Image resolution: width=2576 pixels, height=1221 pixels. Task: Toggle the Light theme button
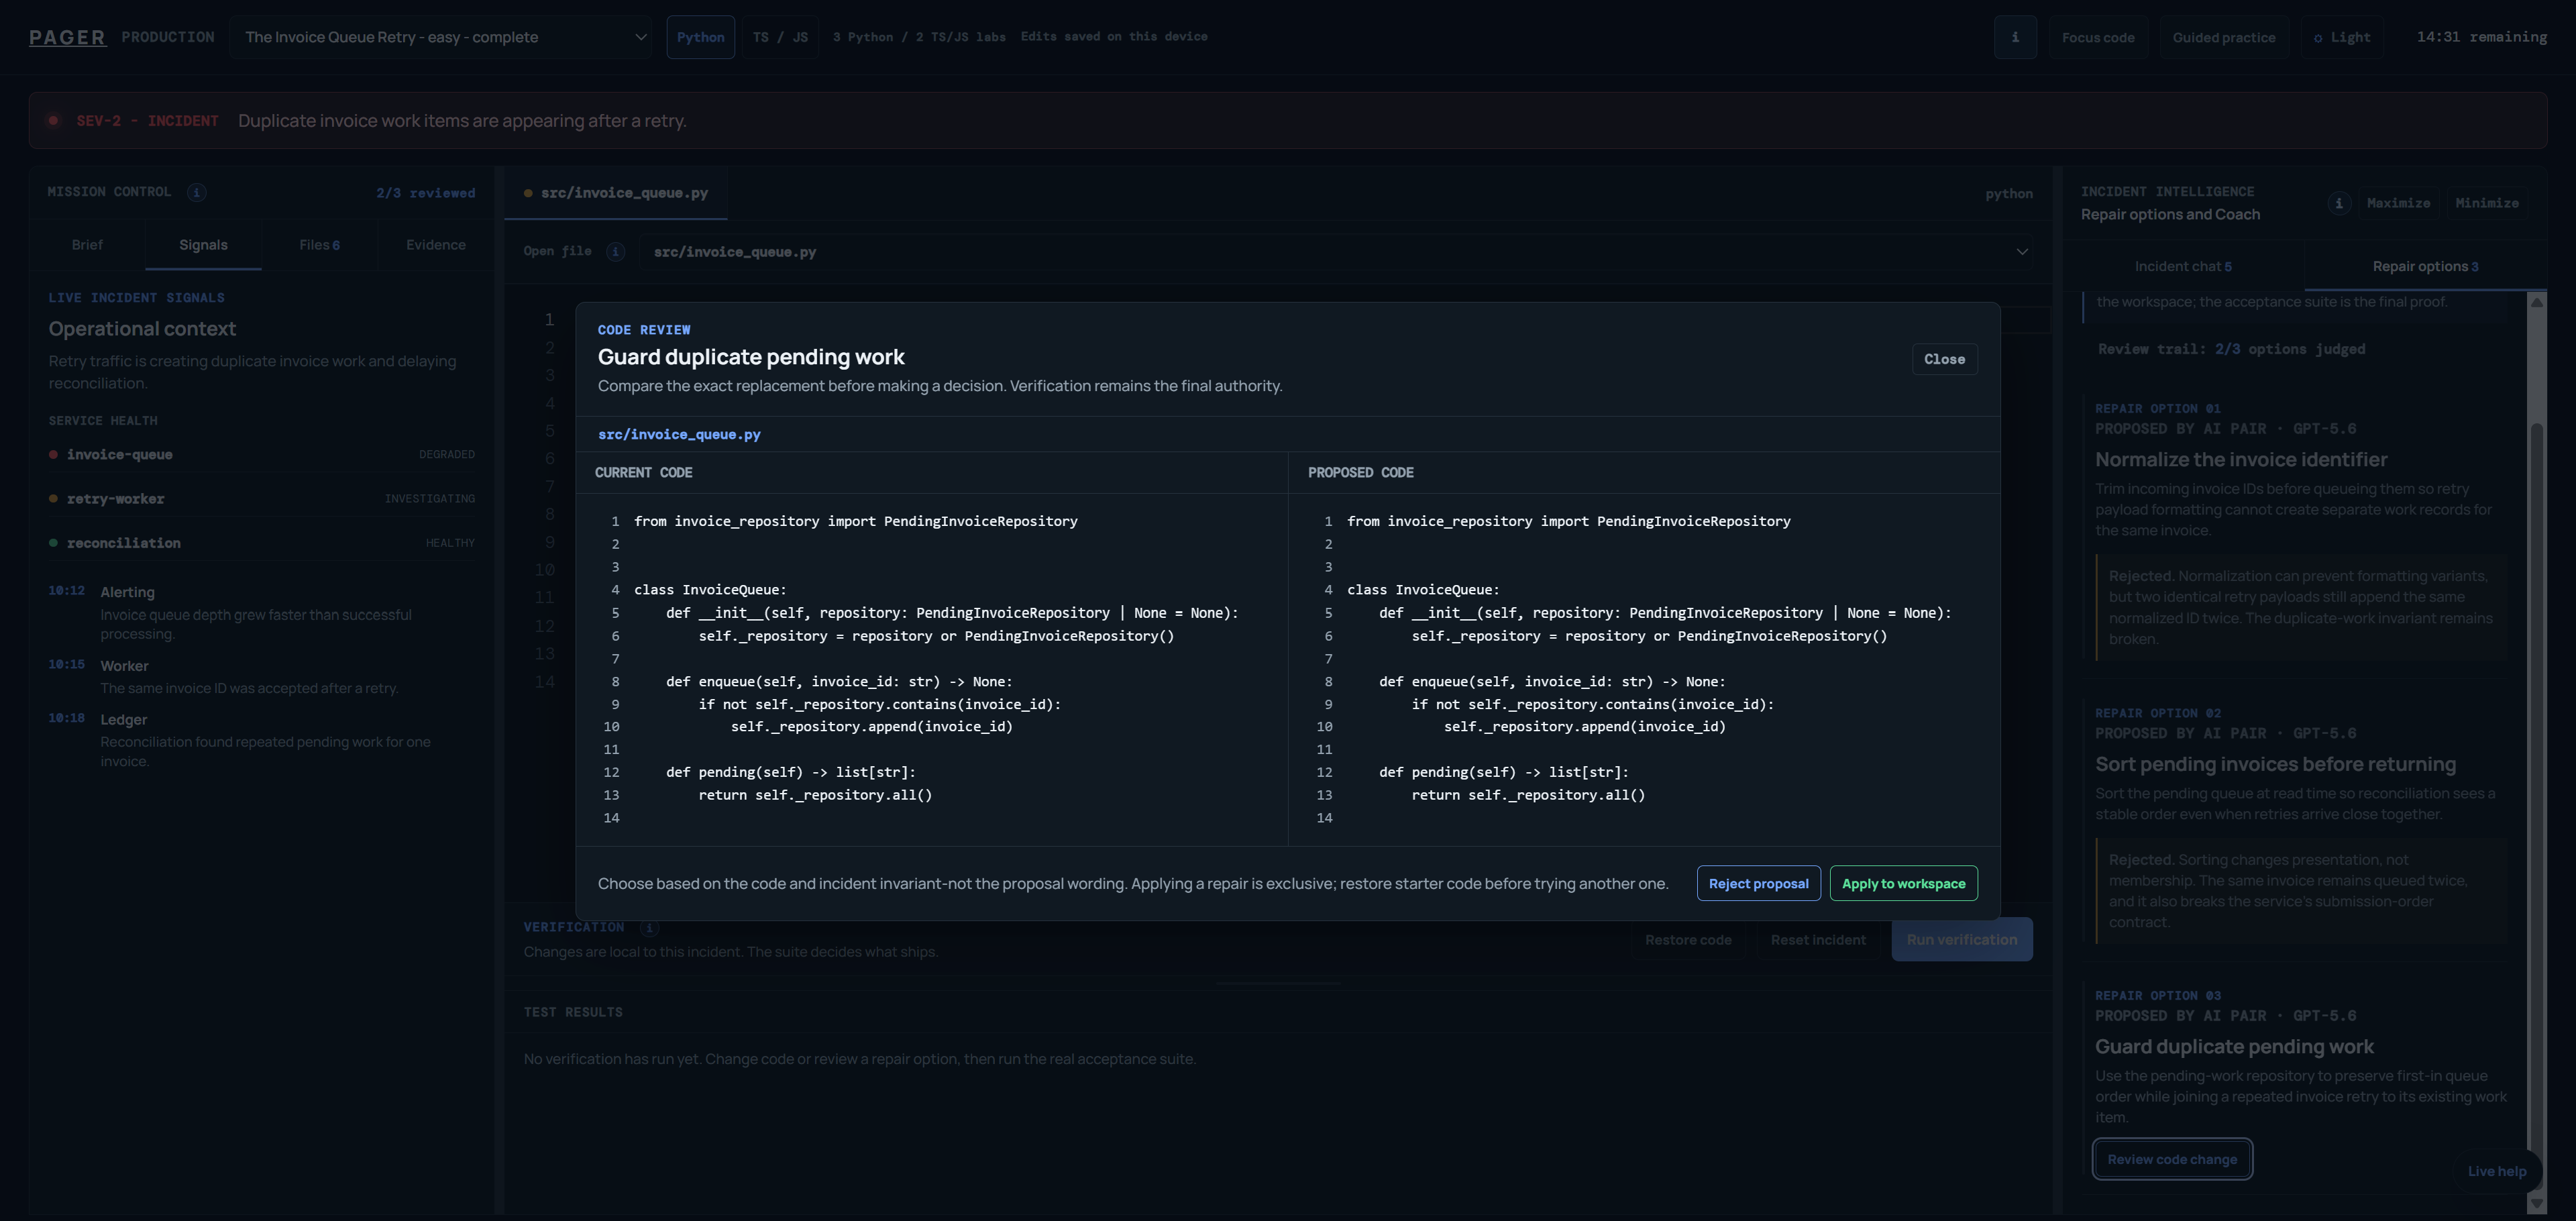click(x=2341, y=37)
